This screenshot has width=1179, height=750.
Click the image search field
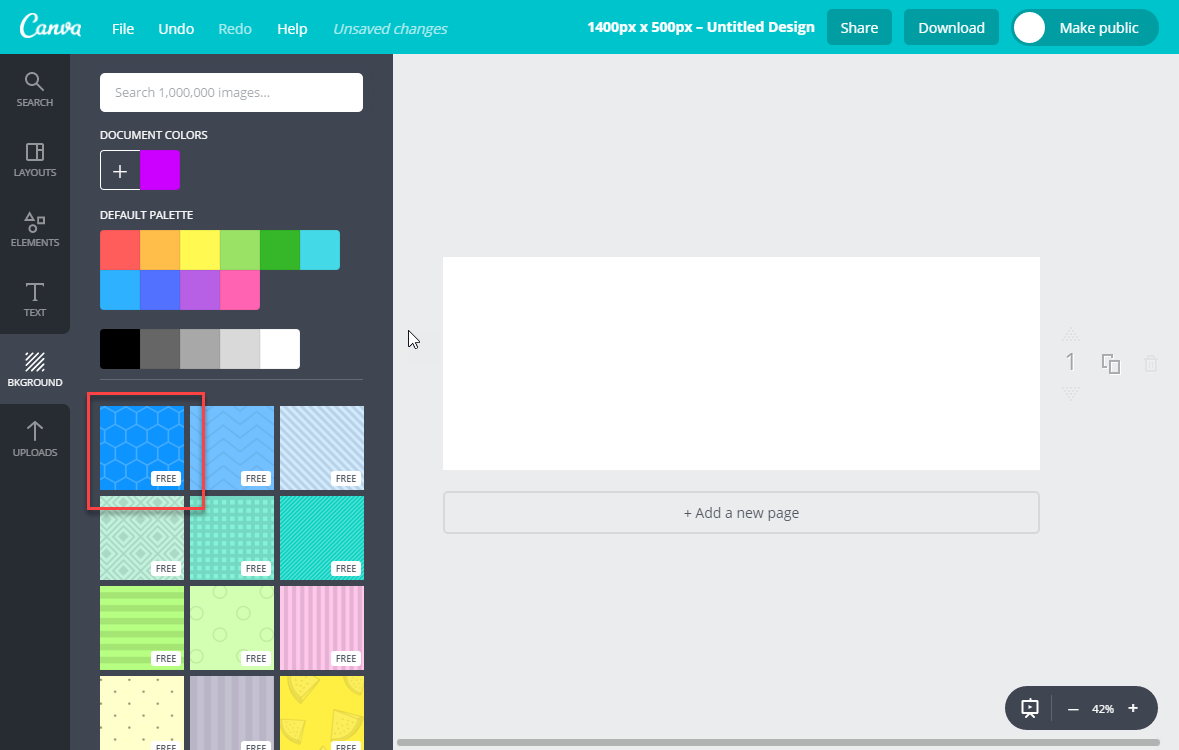coord(231,93)
